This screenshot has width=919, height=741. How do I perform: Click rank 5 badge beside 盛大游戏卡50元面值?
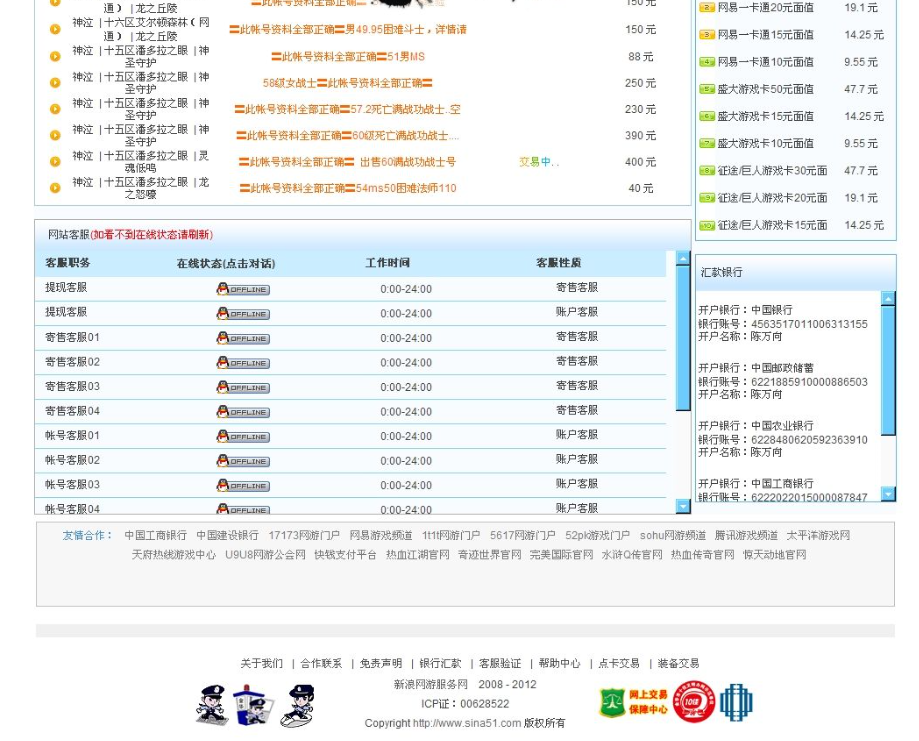pyautogui.click(x=707, y=89)
